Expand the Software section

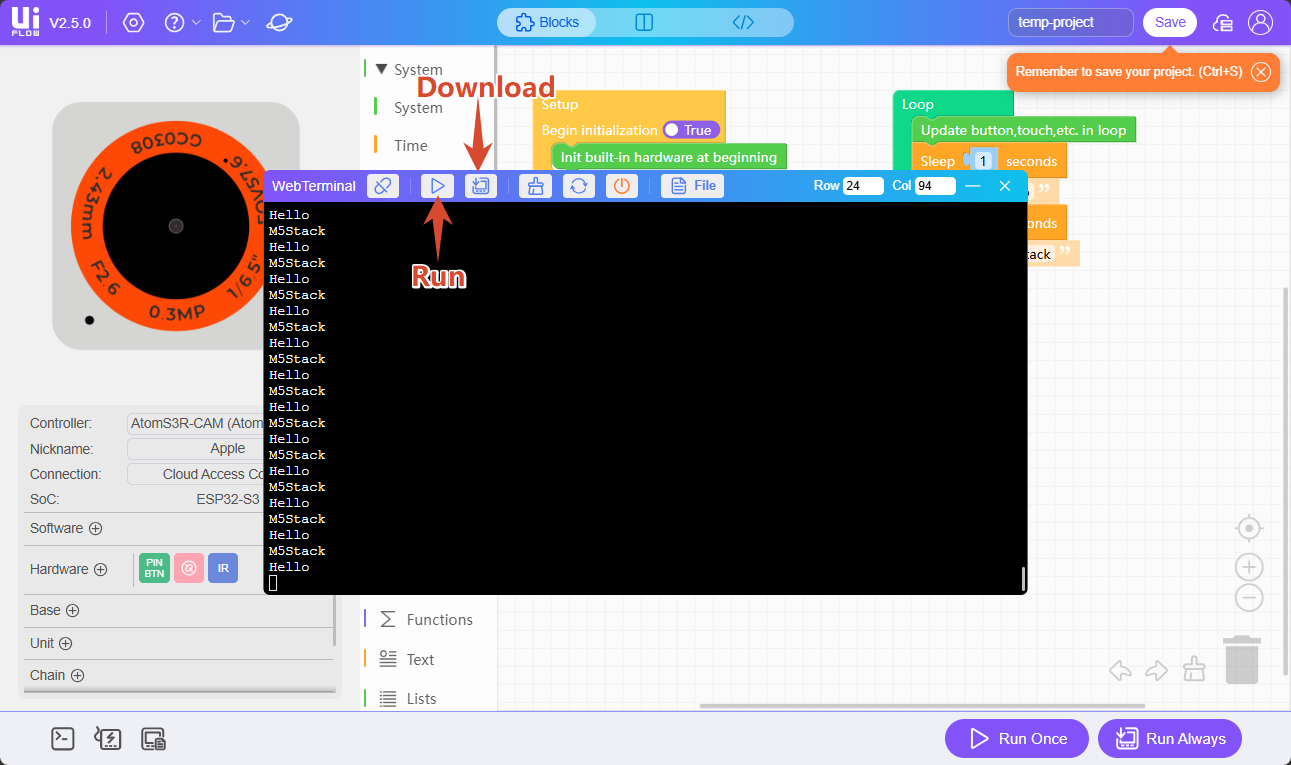96,528
